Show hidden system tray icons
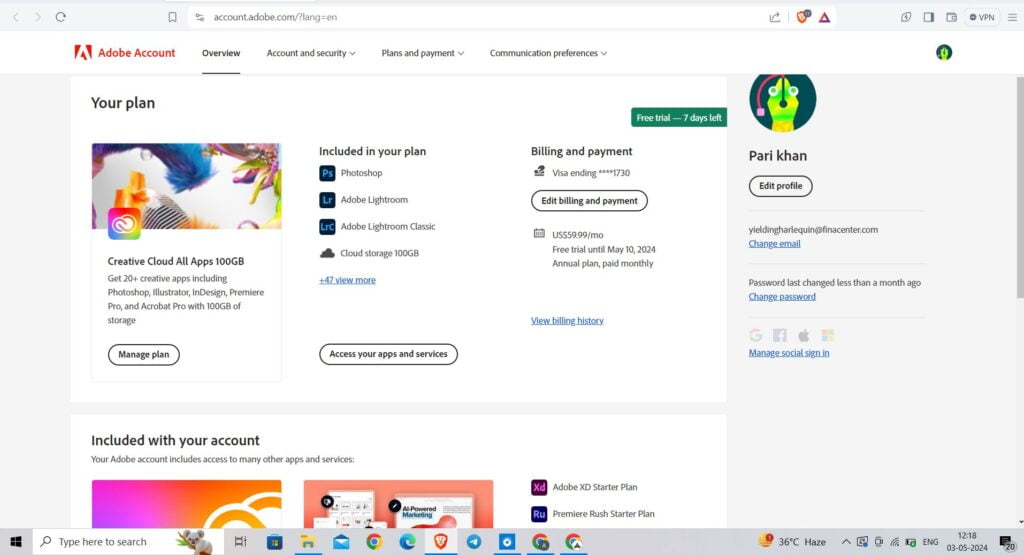Image resolution: width=1024 pixels, height=555 pixels. 846,542
